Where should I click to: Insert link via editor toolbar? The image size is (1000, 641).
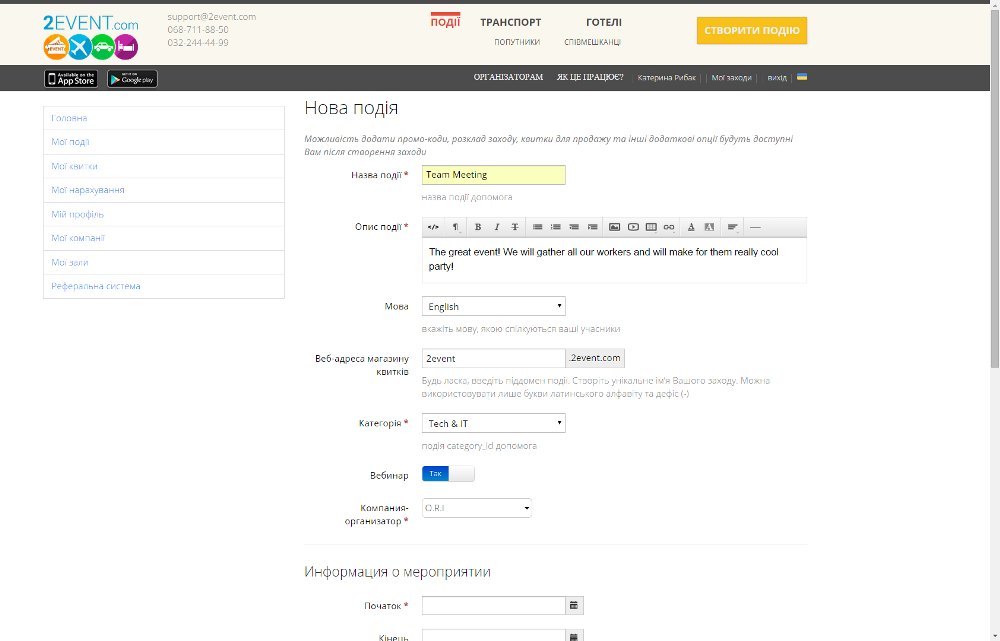(669, 227)
